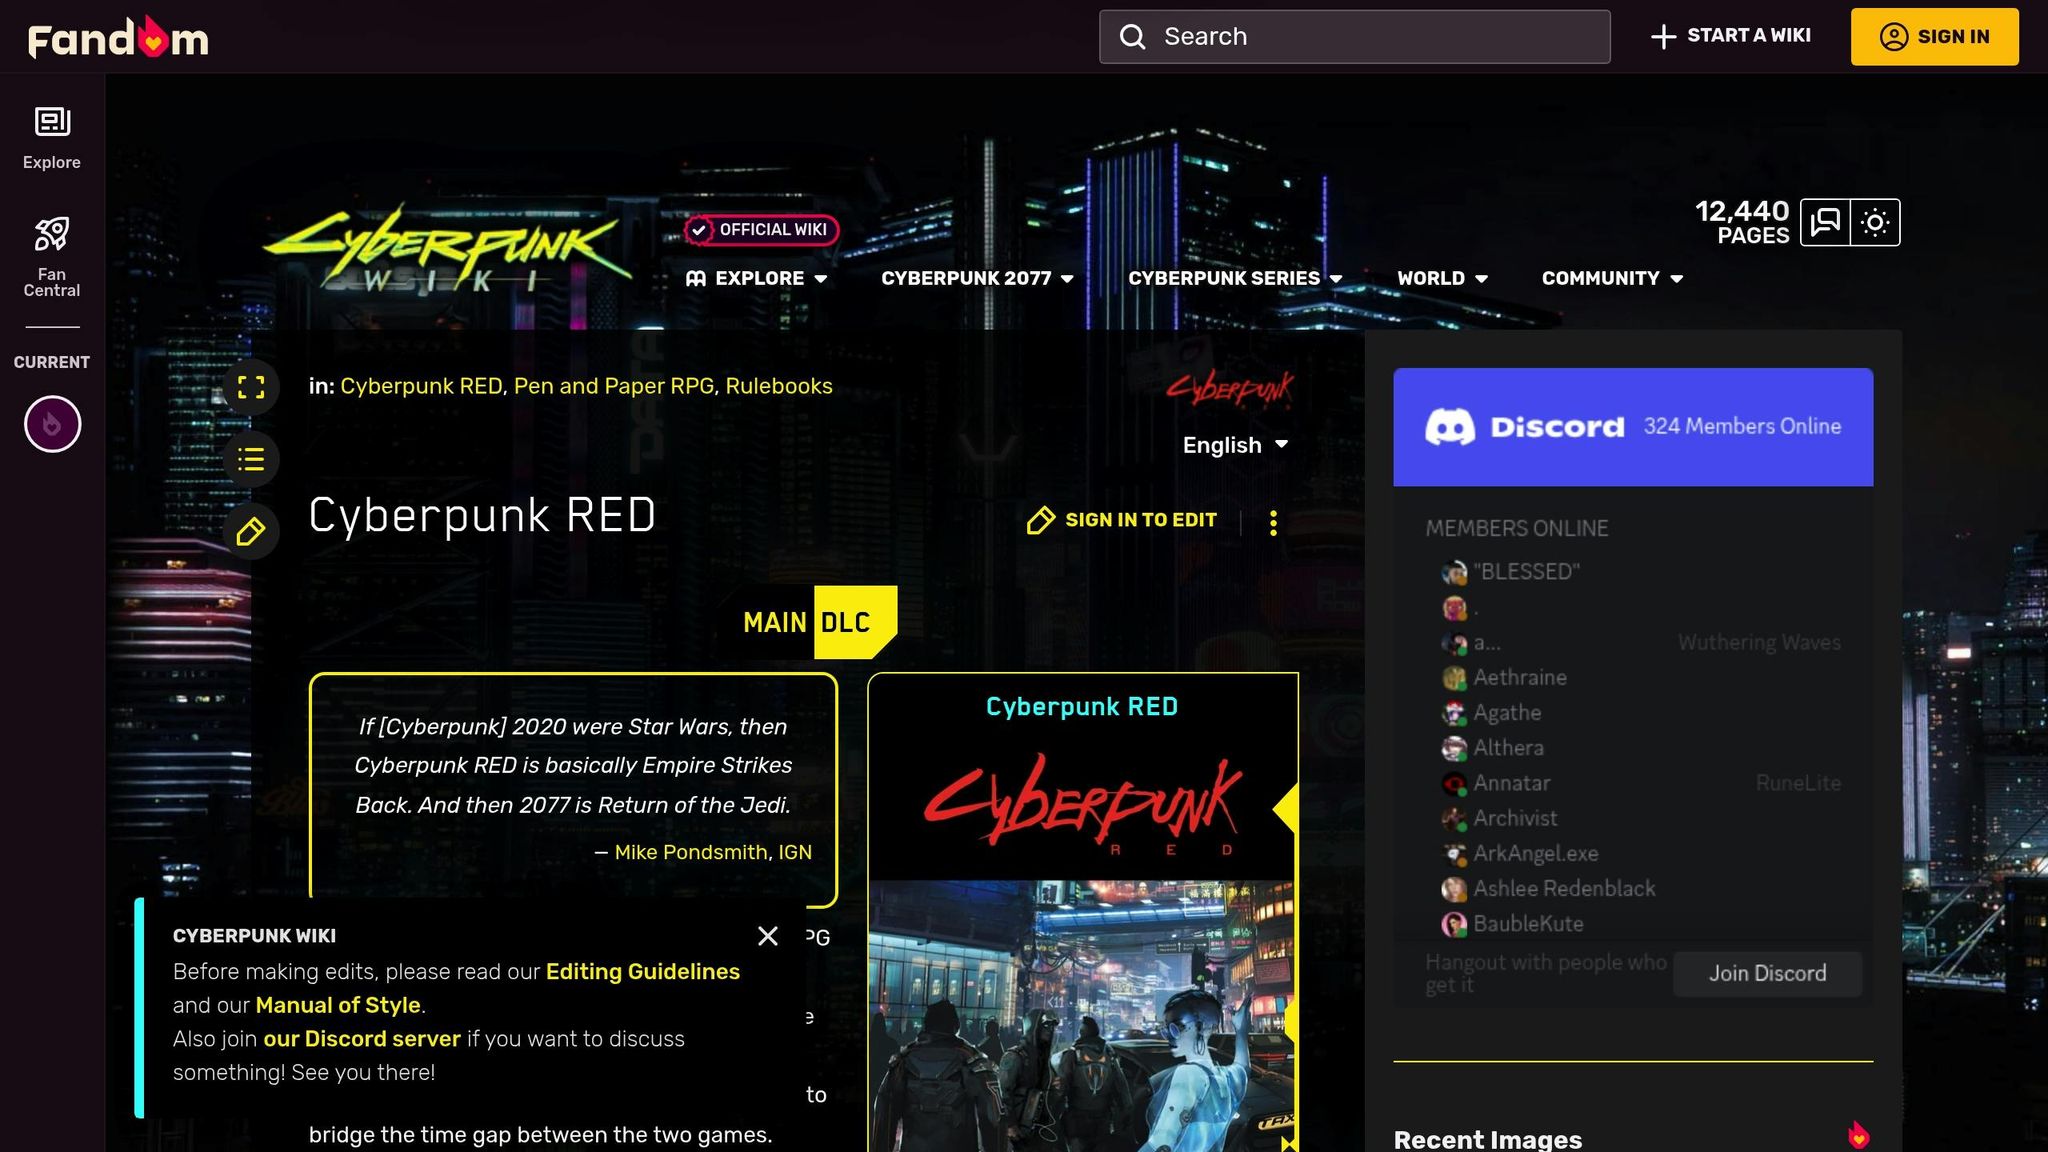The image size is (2048, 1152).
Task: Click the Search input field
Action: click(1355, 37)
